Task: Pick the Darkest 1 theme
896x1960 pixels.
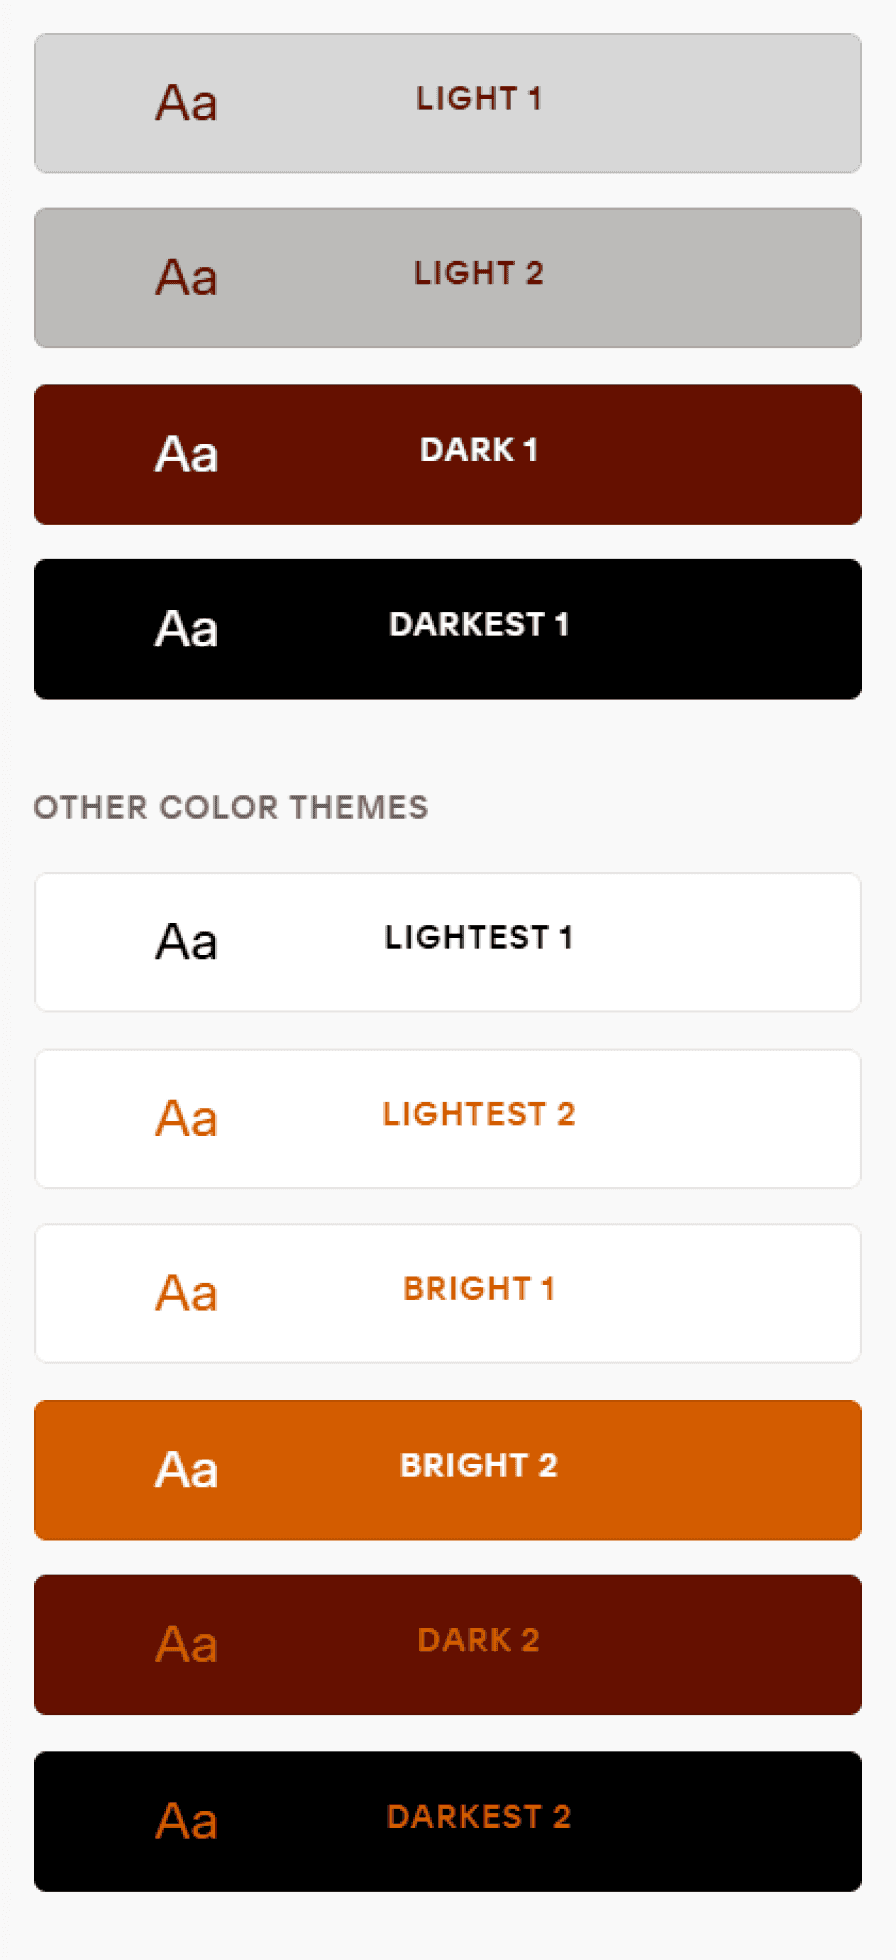Action: click(448, 629)
